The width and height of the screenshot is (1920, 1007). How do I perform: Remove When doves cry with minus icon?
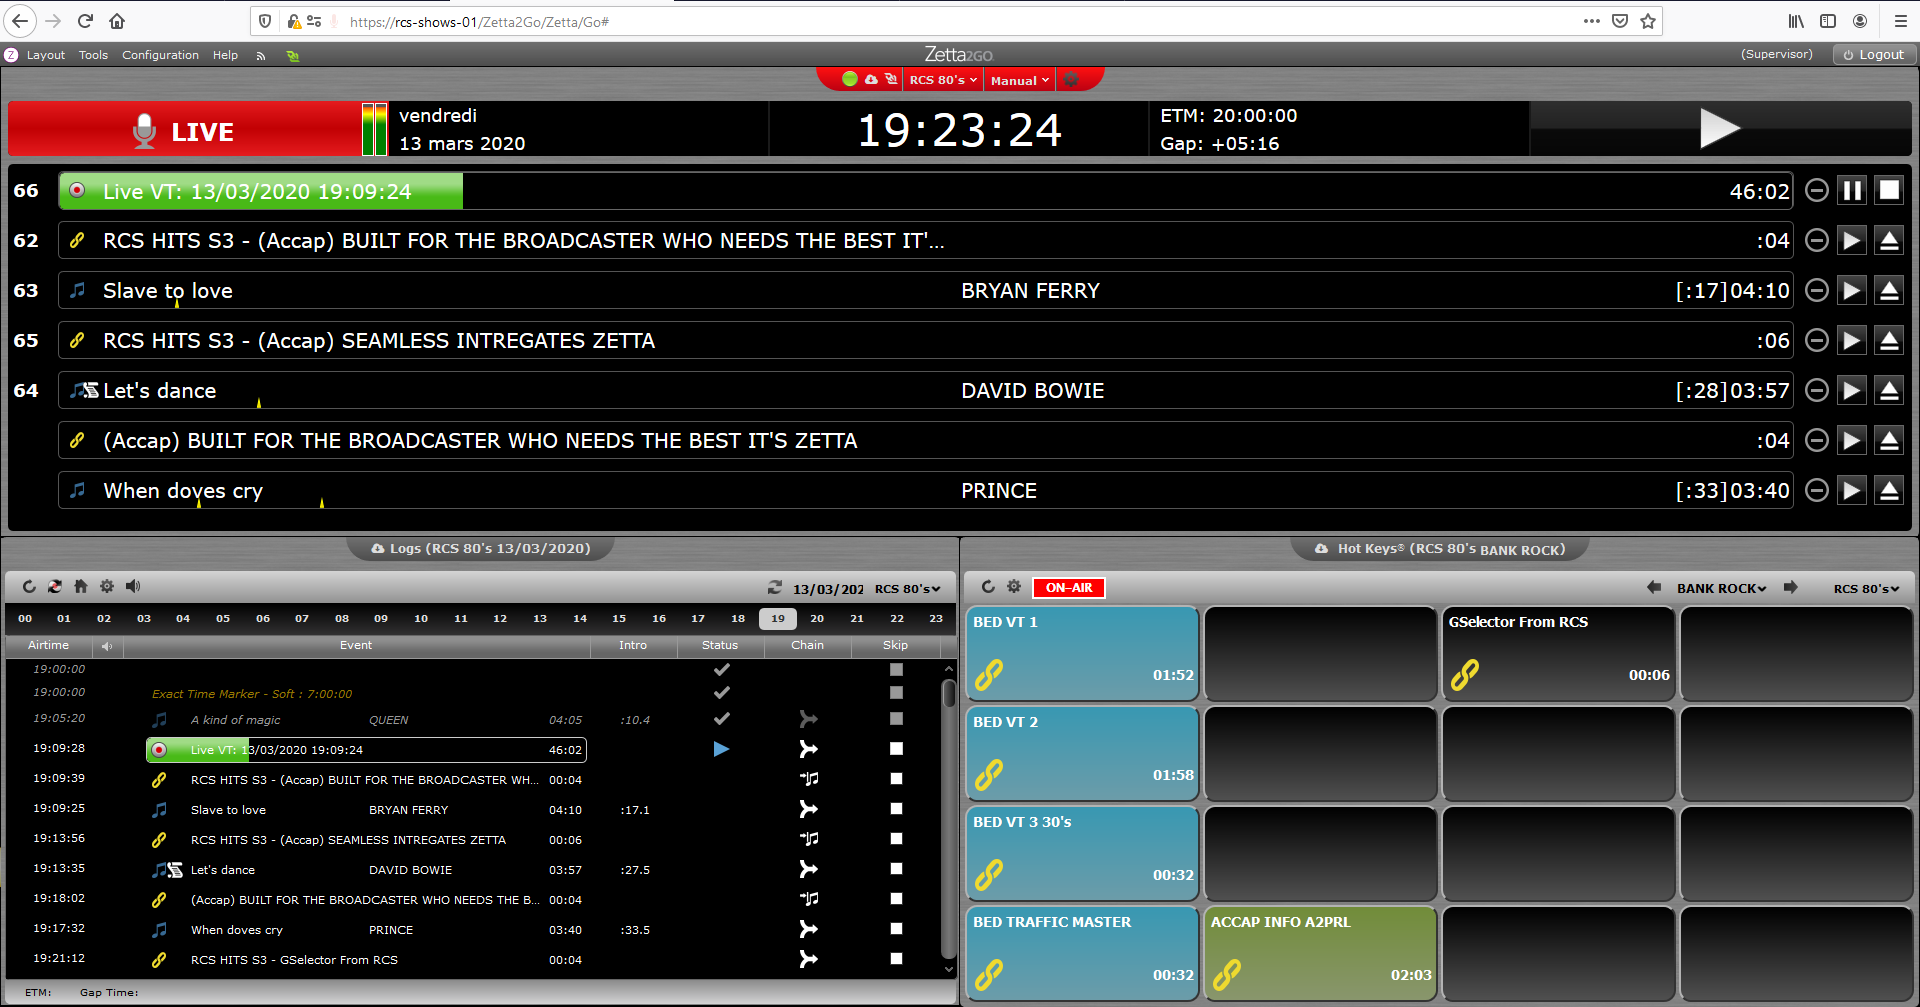(x=1817, y=491)
